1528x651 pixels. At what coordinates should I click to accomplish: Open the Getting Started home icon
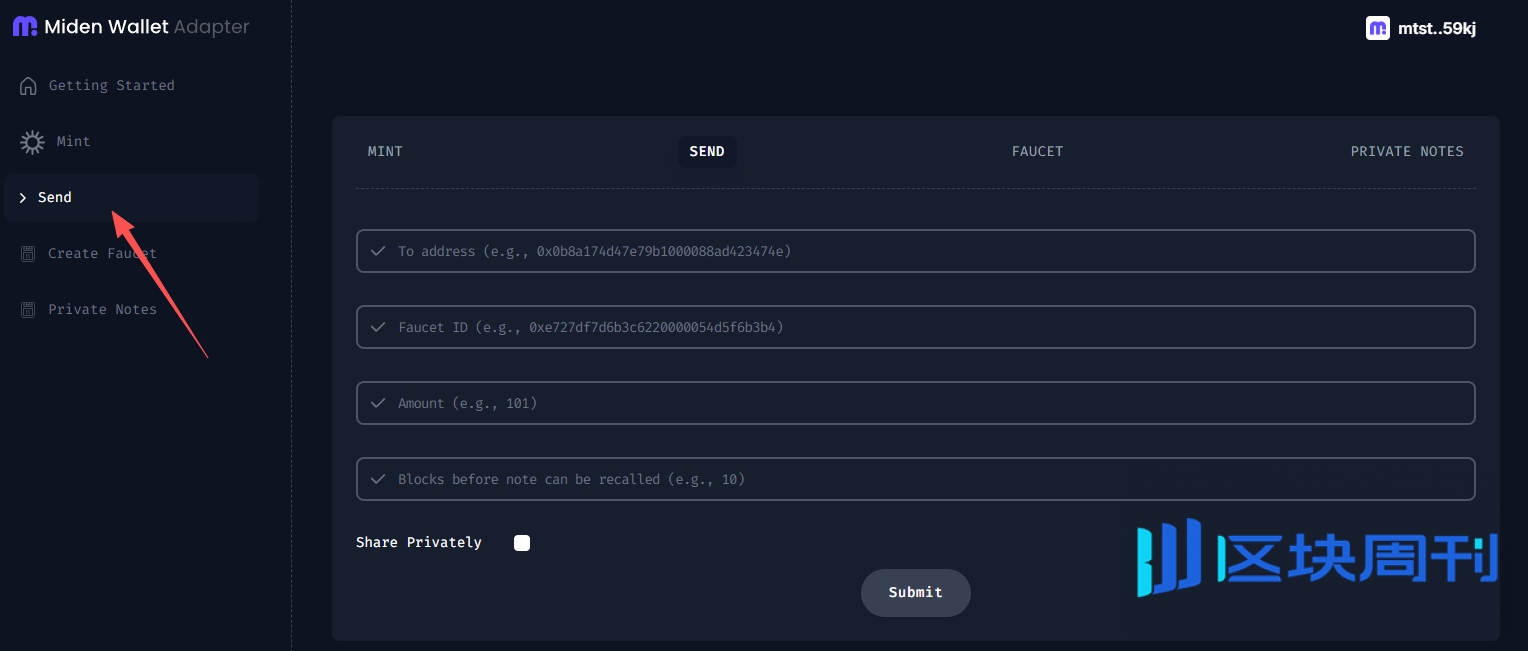coord(29,86)
